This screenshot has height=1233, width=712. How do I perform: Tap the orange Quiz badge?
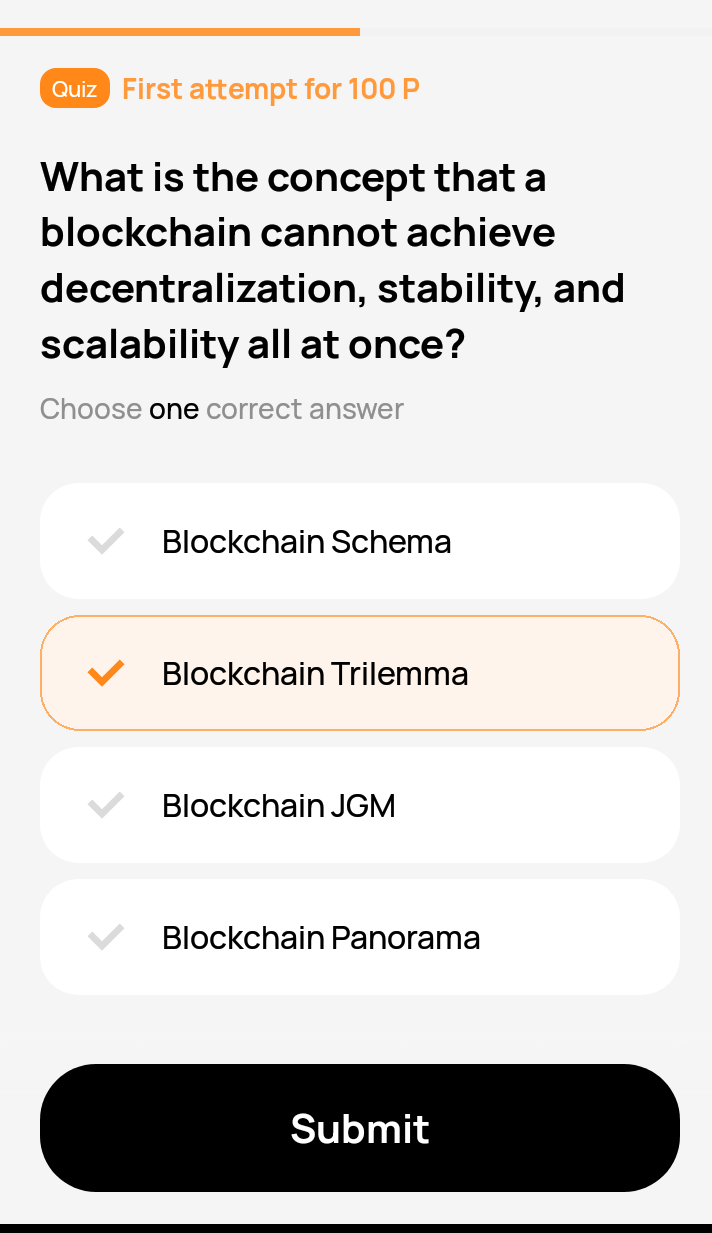(x=75, y=89)
